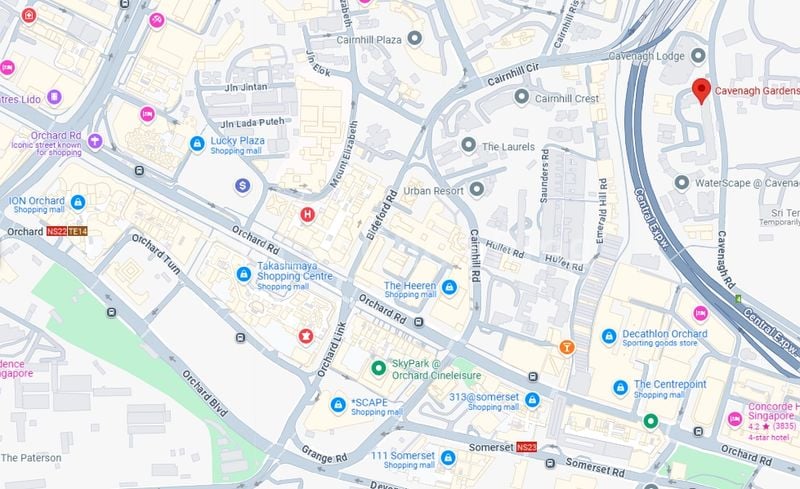Open the SkyPark @ Orchard Cineleisure green marker
The image size is (800, 489).
[378, 368]
